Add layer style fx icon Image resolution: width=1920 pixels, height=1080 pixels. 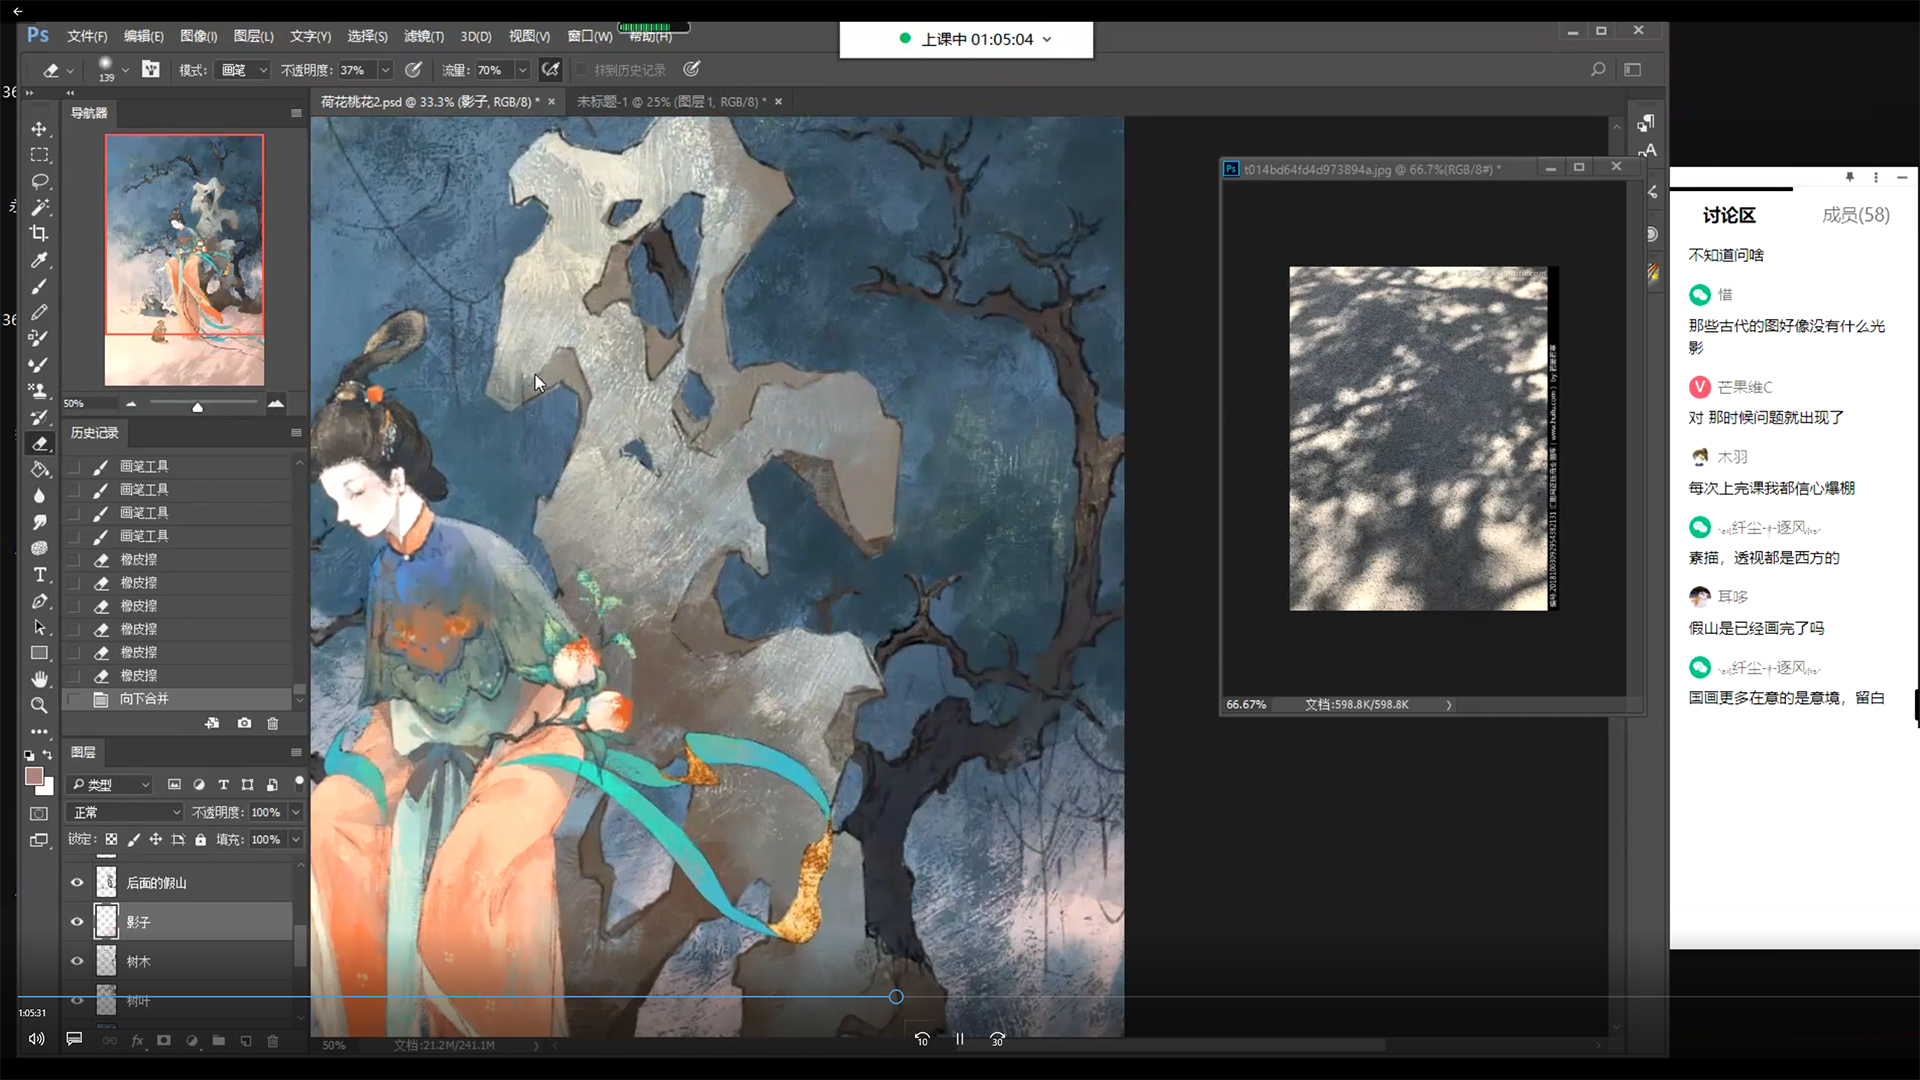pyautogui.click(x=138, y=1041)
